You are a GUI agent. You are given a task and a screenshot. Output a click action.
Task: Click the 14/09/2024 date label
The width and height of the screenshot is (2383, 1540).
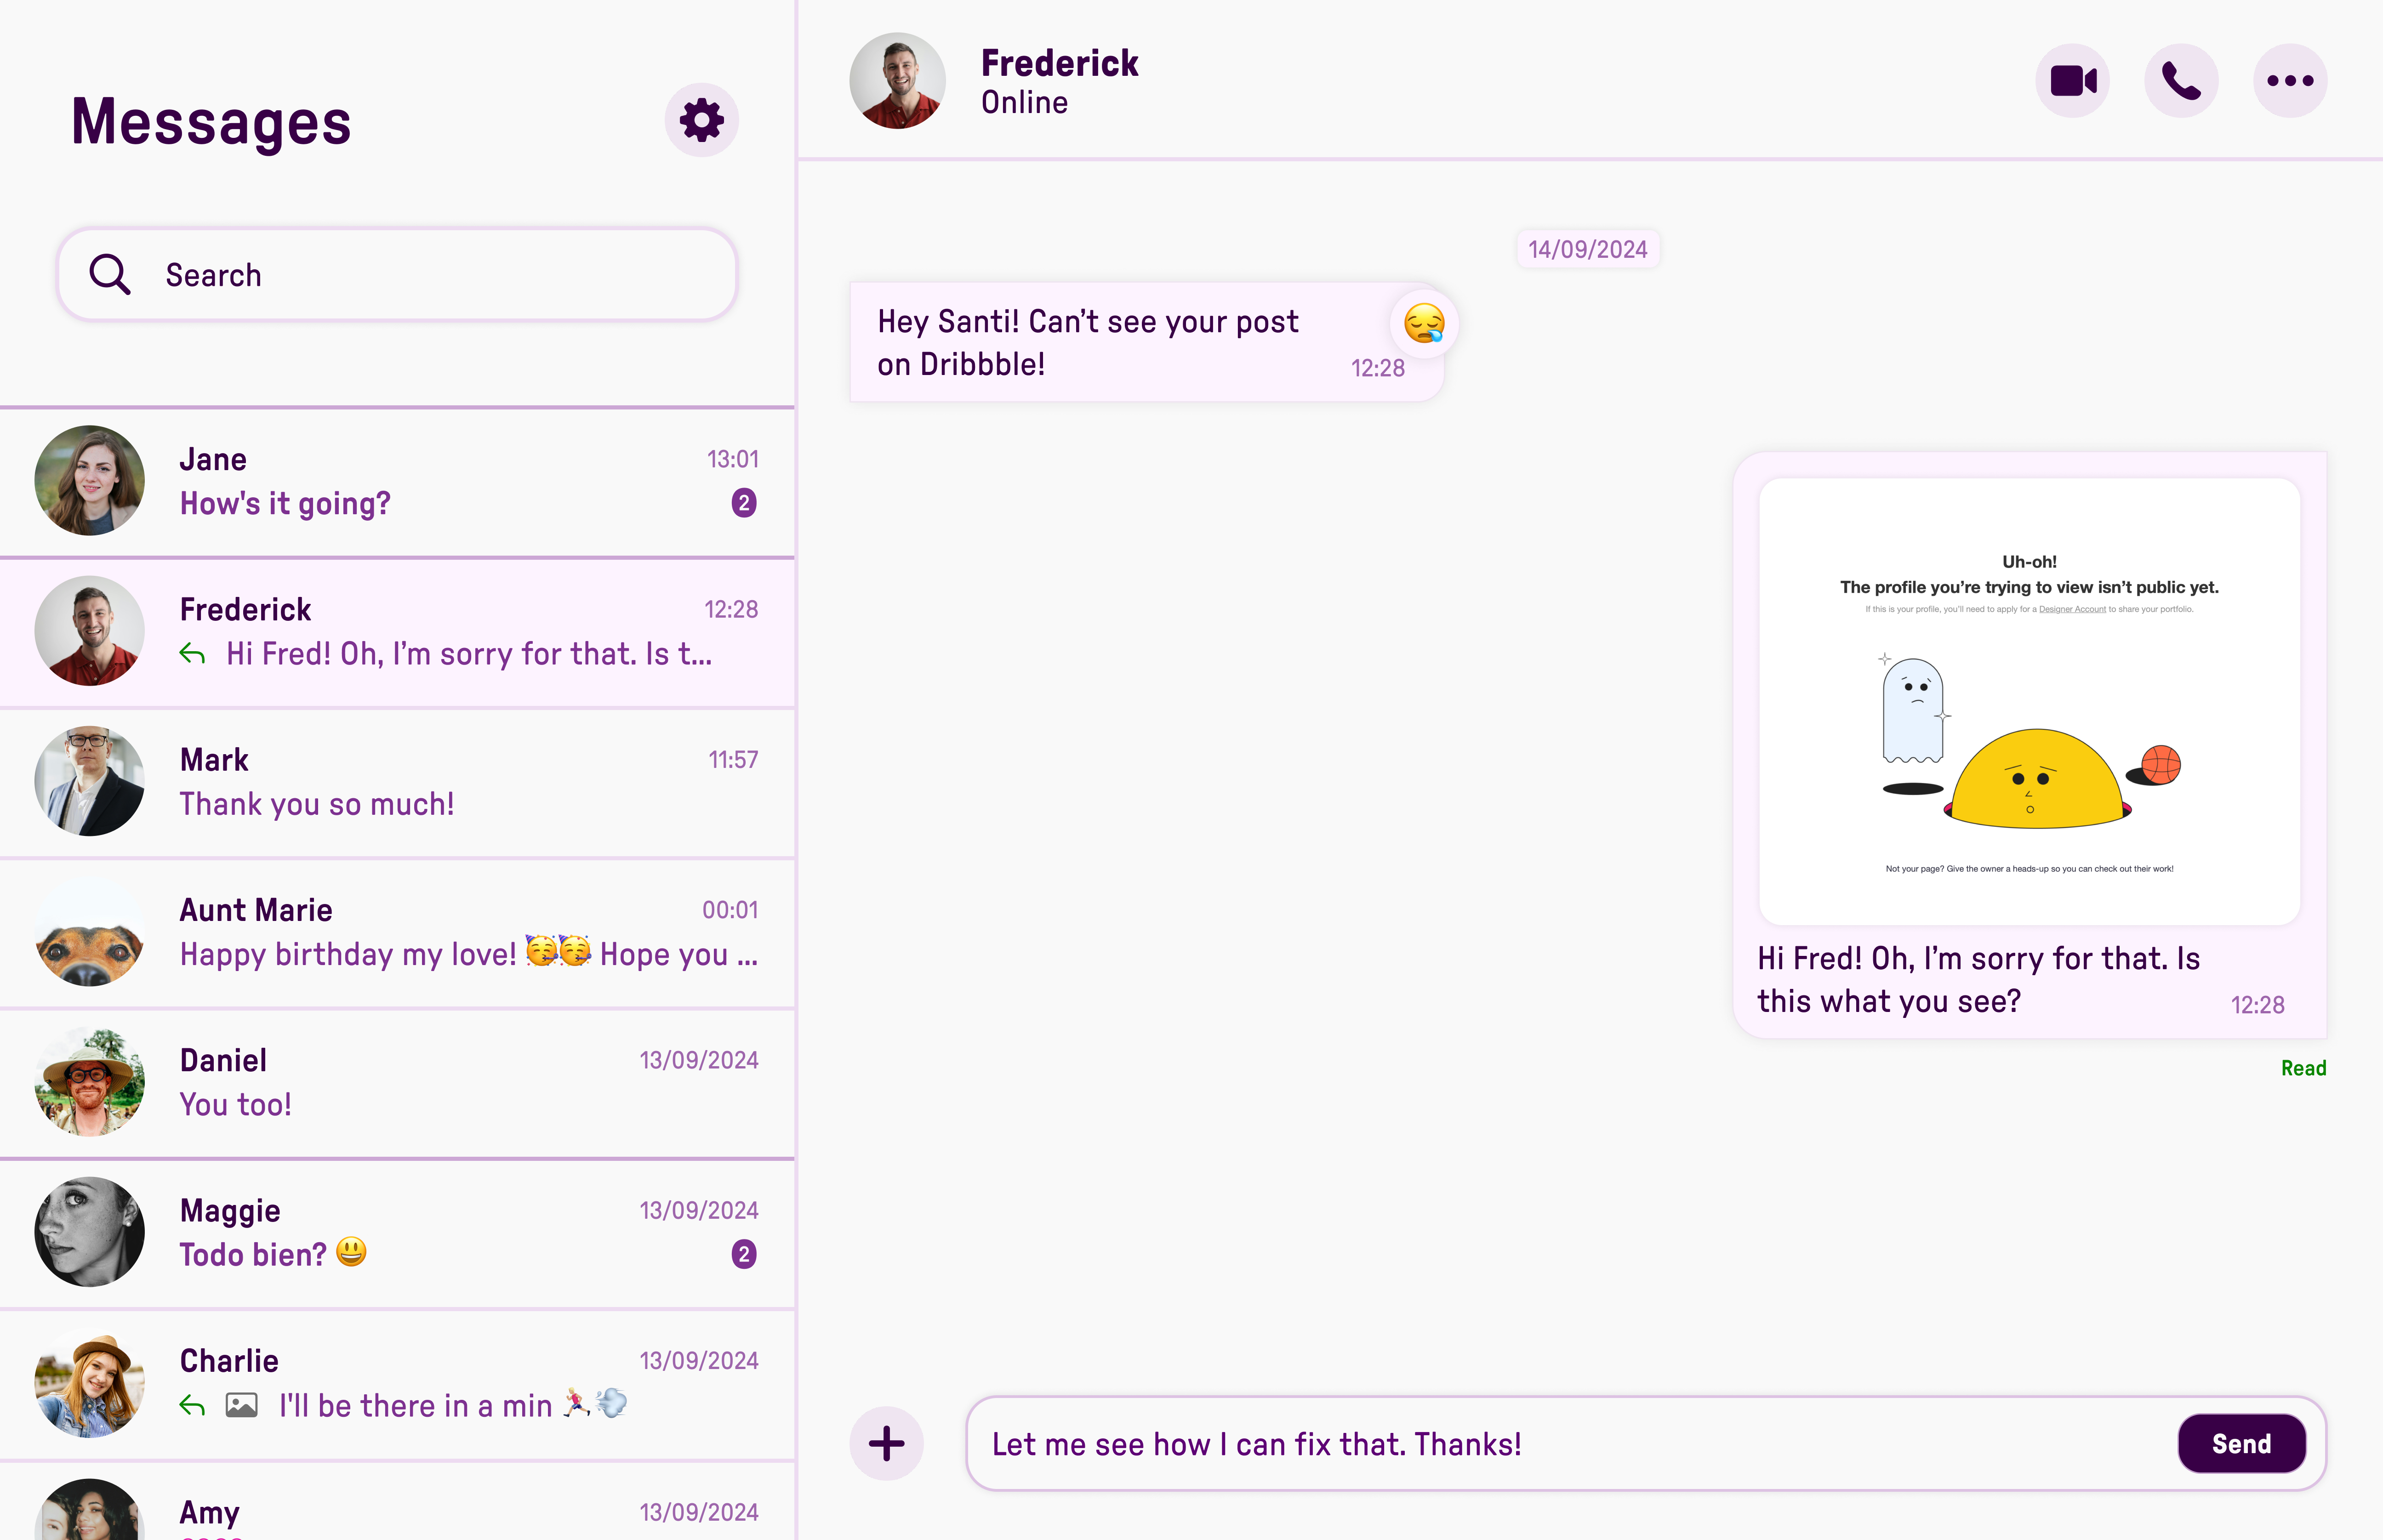point(1587,249)
